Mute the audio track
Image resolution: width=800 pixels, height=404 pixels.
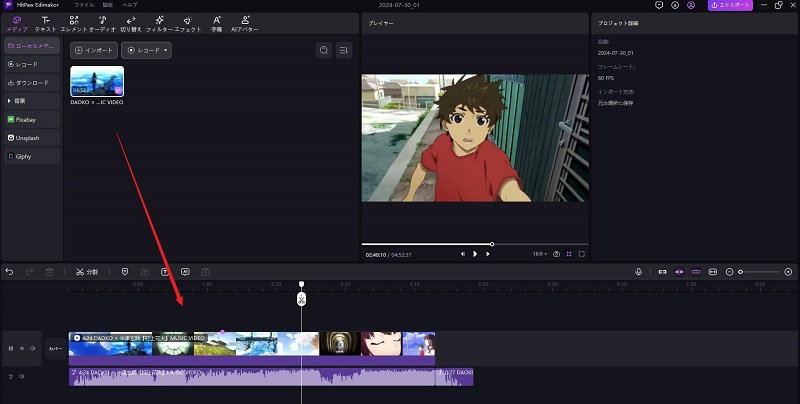click(x=22, y=376)
